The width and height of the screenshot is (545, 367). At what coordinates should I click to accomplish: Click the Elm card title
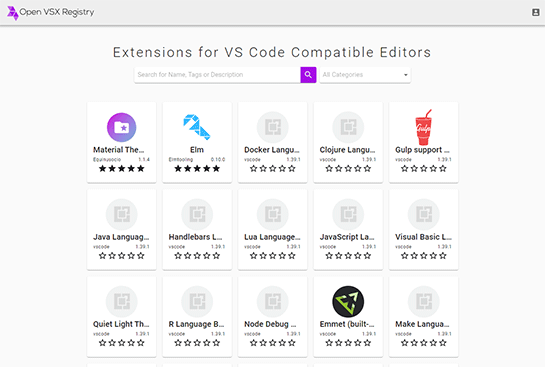[x=197, y=150]
